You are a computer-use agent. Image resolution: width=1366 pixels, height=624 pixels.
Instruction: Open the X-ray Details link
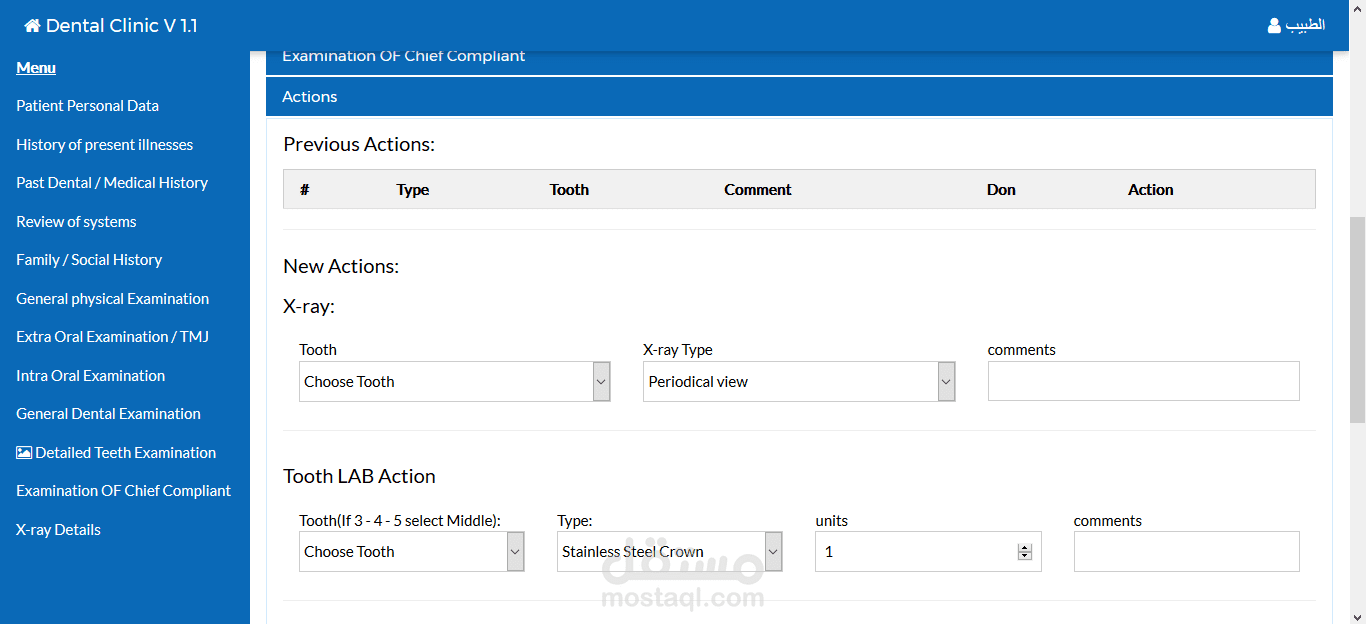coord(58,530)
